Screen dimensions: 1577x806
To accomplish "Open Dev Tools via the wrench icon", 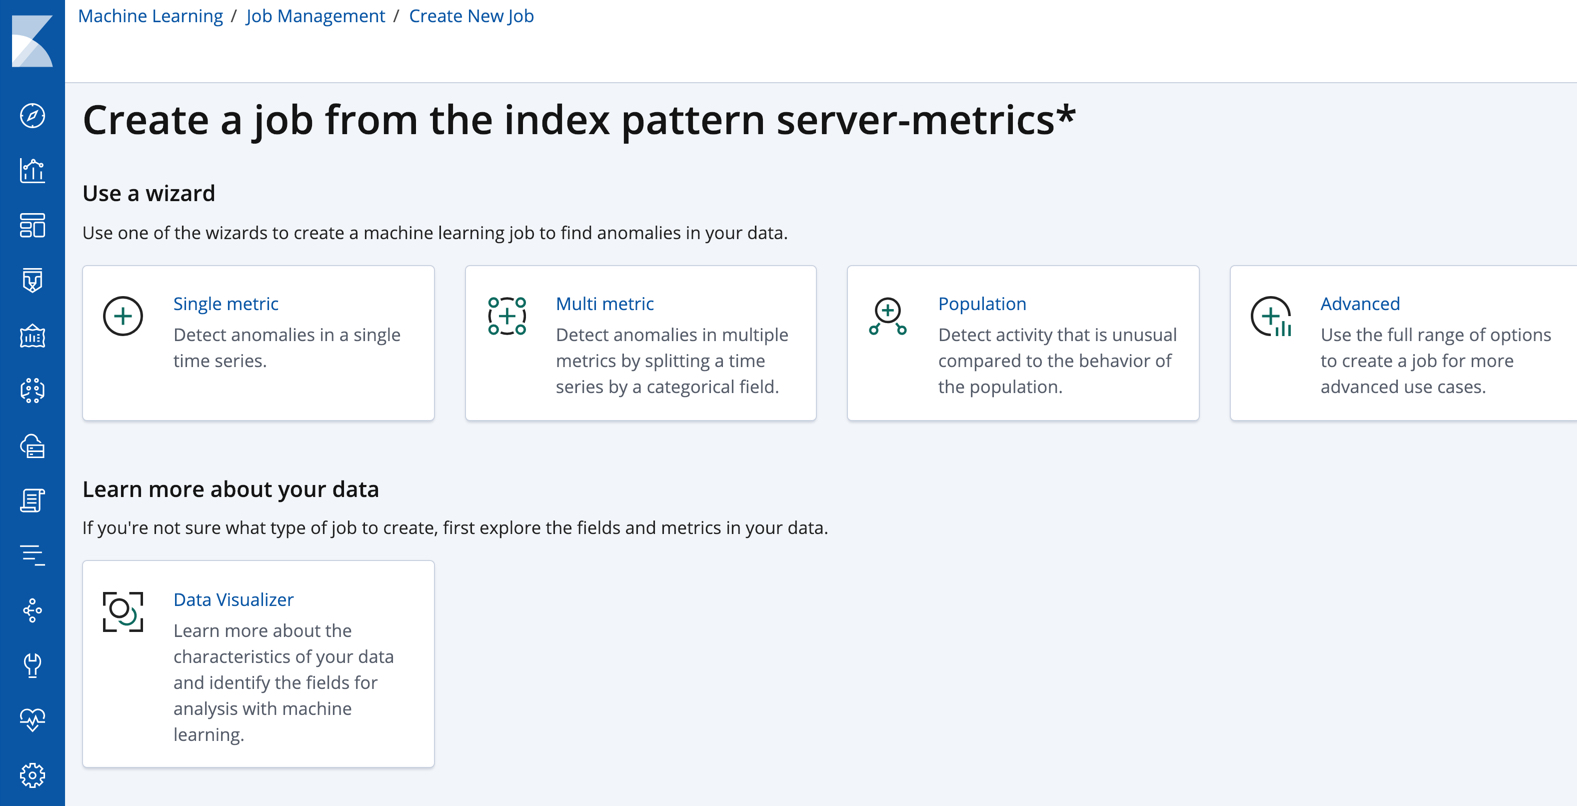I will point(33,665).
